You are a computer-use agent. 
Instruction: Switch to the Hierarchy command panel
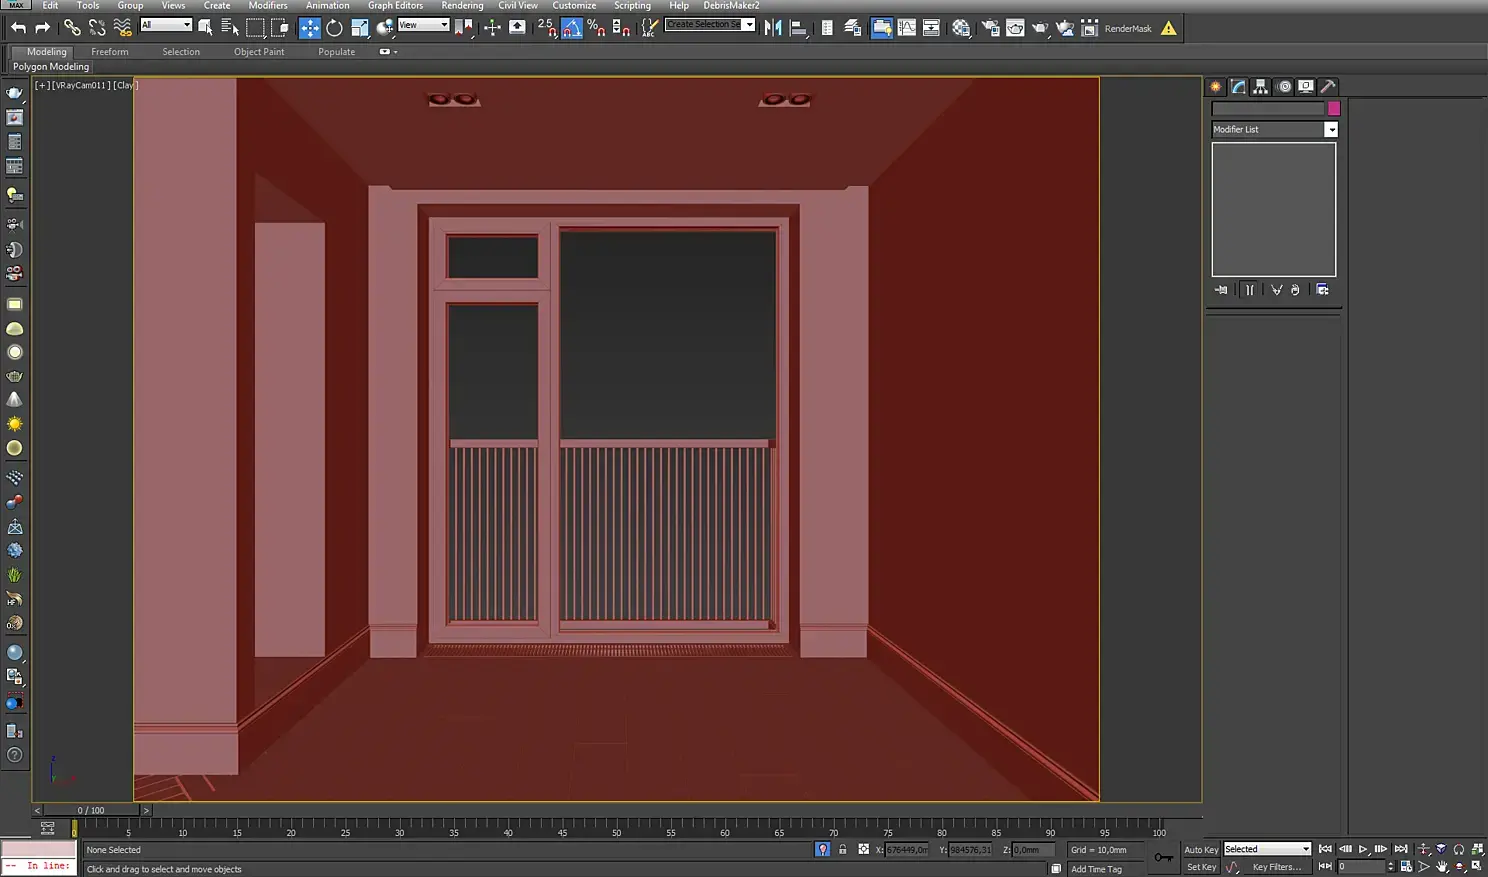1260,87
